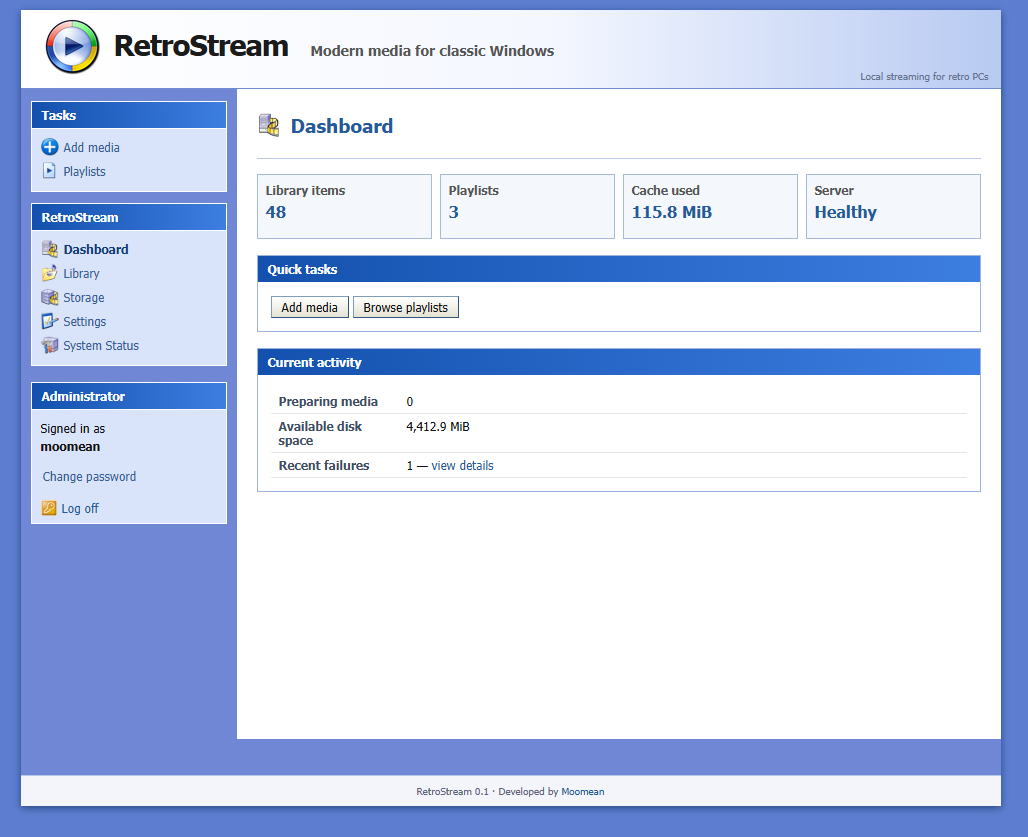1028x837 pixels.
Task: Click the Add media quick task button
Action: [309, 307]
